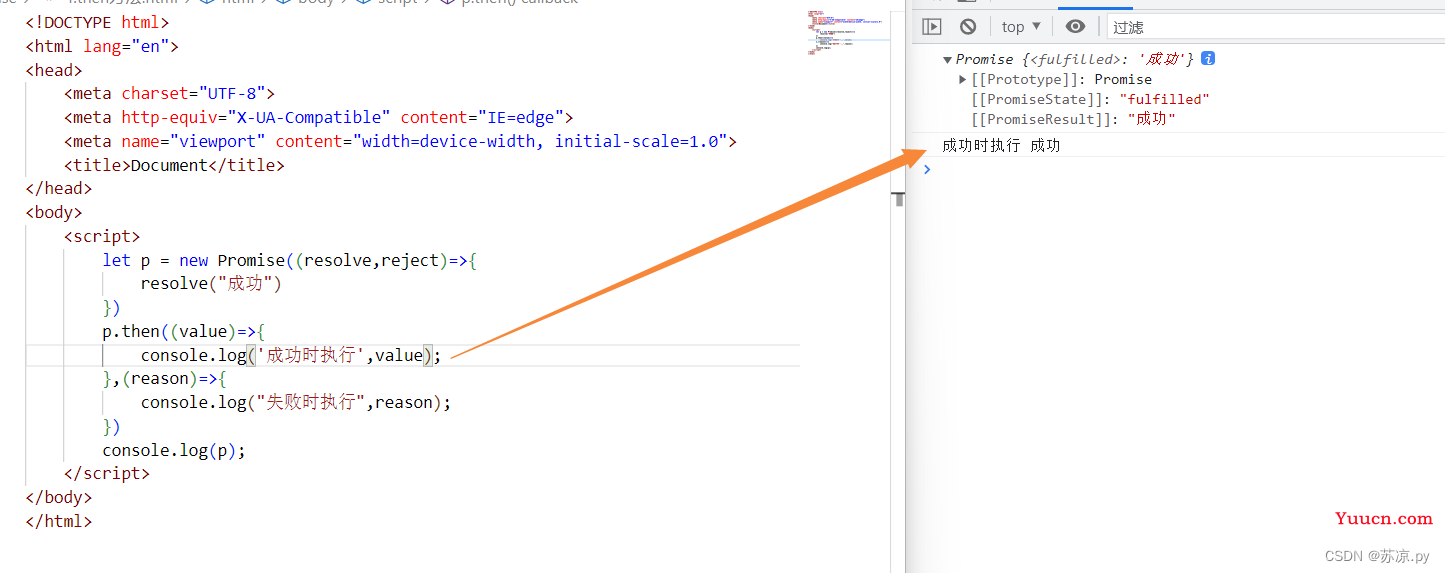This screenshot has width=1445, height=573.
Task: Click the closing </html> tag line
Action: pyautogui.click(x=58, y=521)
